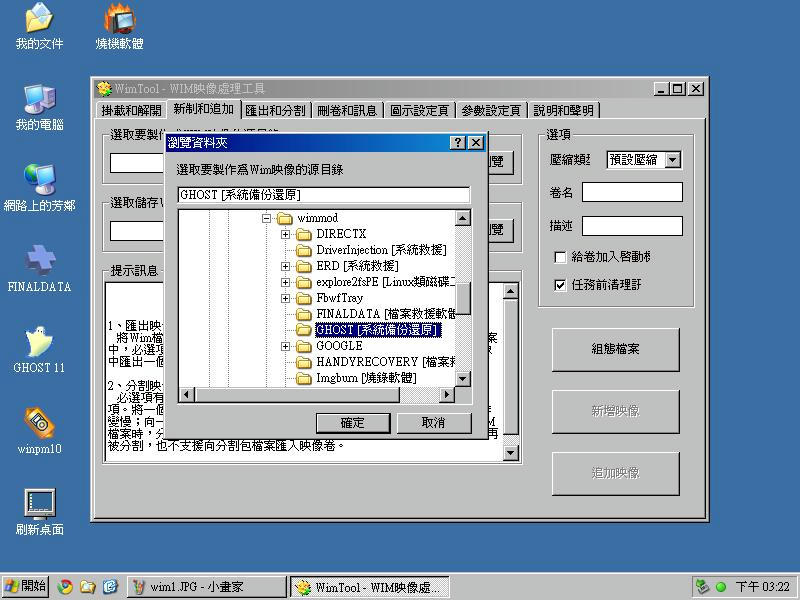Click the DIRECTX folder icon
The height and width of the screenshot is (600, 800).
[x=304, y=234]
